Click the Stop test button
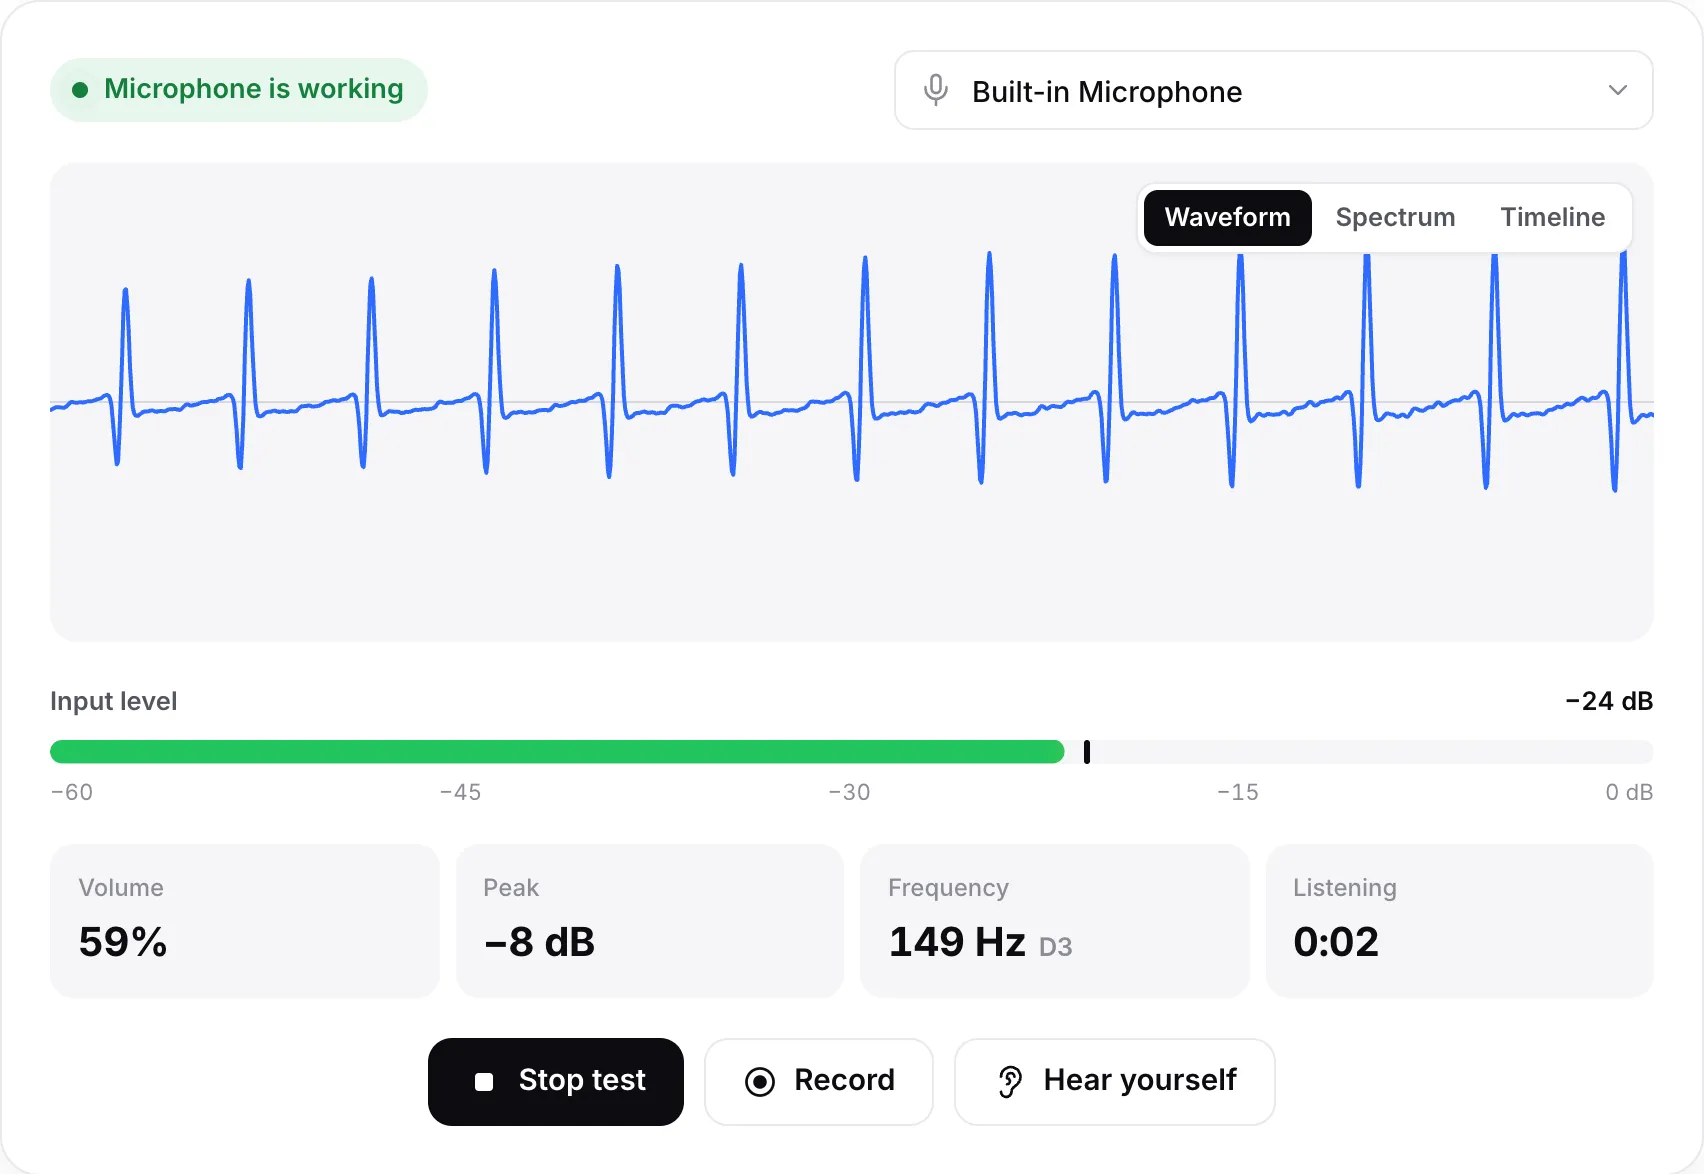 click(556, 1081)
